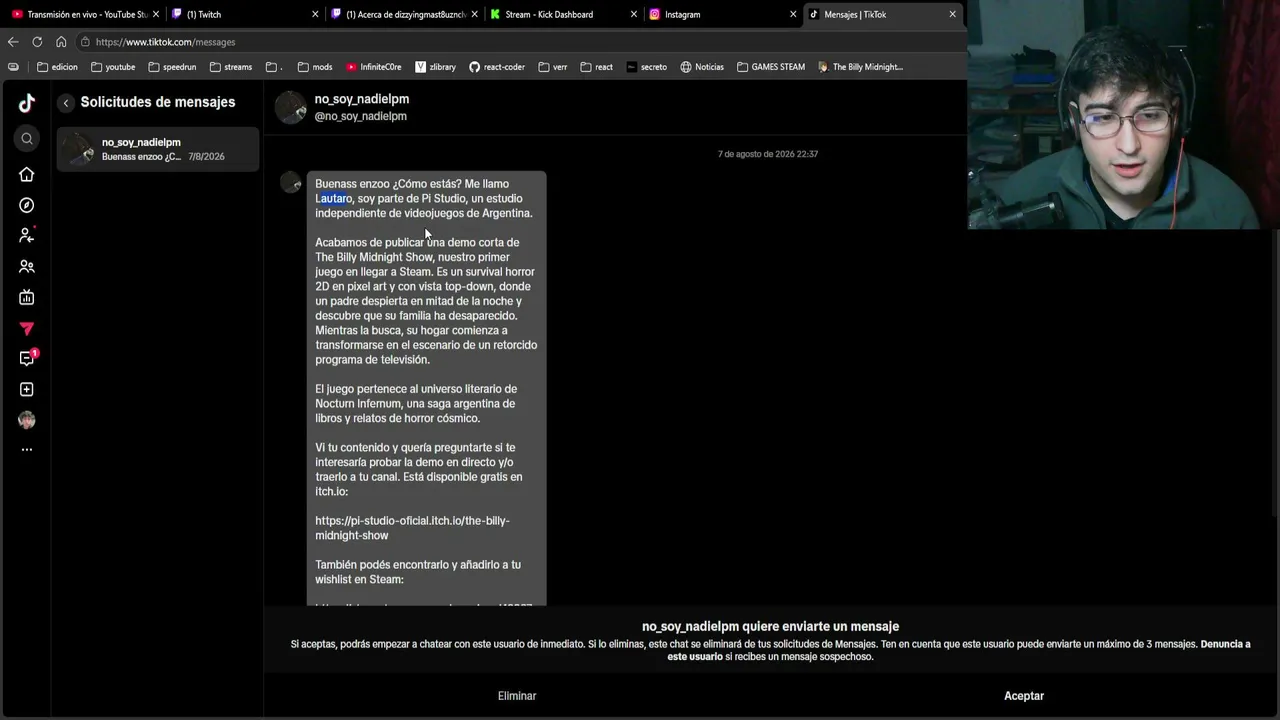The height and width of the screenshot is (720, 1280).
Task: Close the Instagram tab
Action: click(x=794, y=14)
